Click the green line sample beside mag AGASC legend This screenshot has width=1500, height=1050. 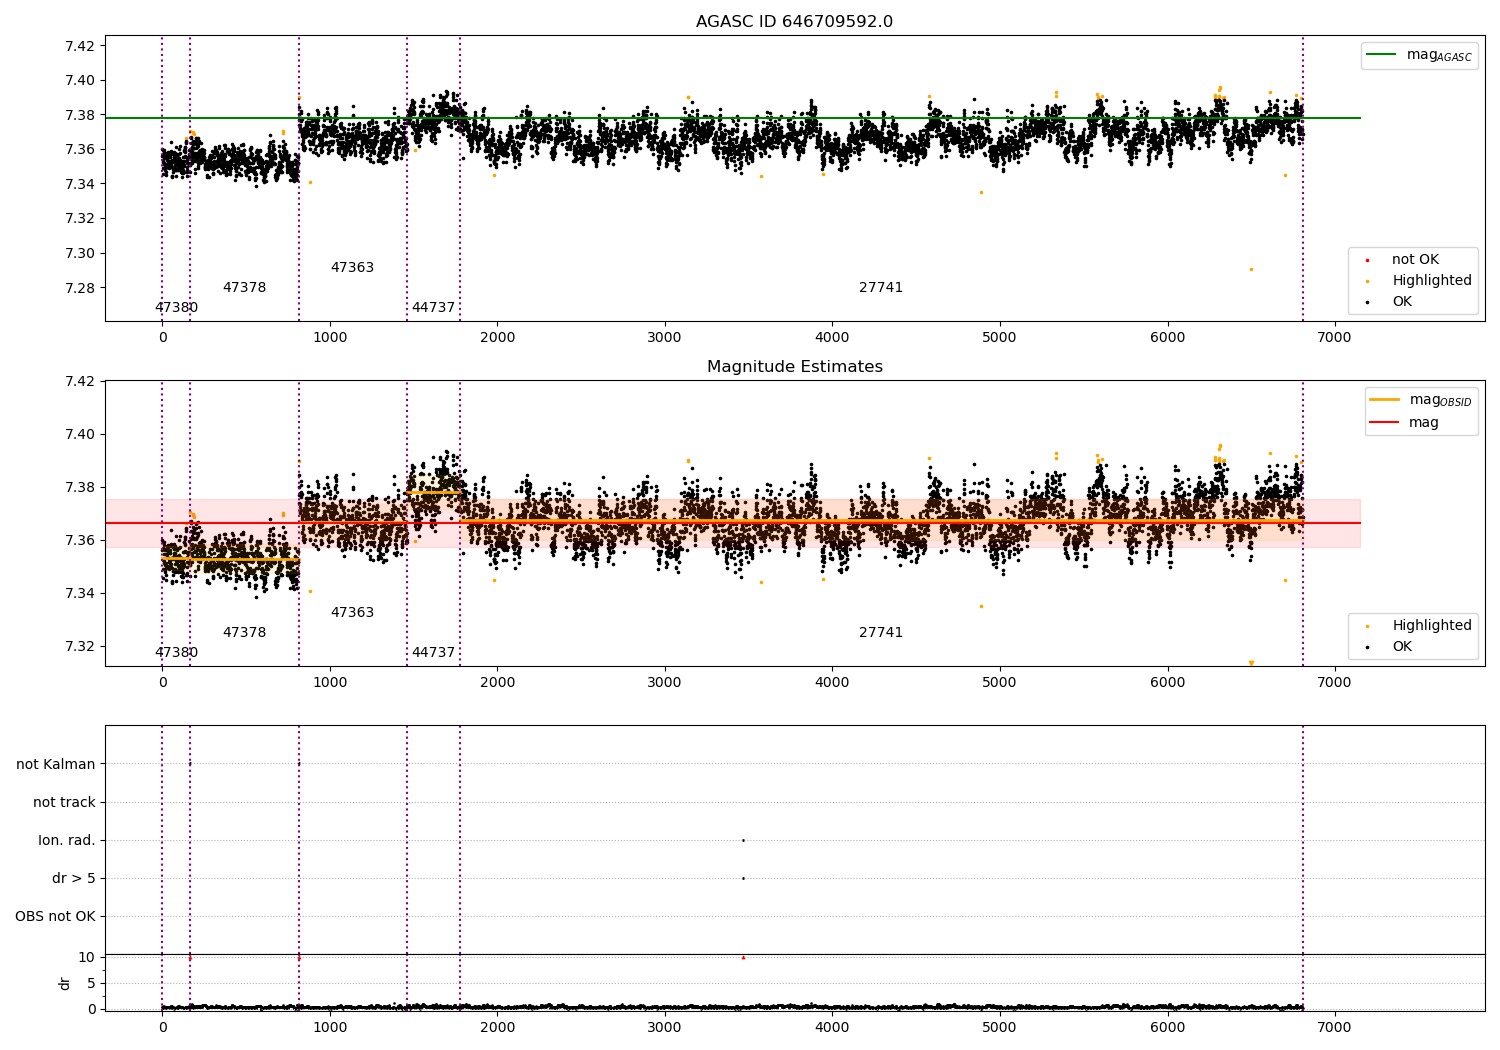1382,55
